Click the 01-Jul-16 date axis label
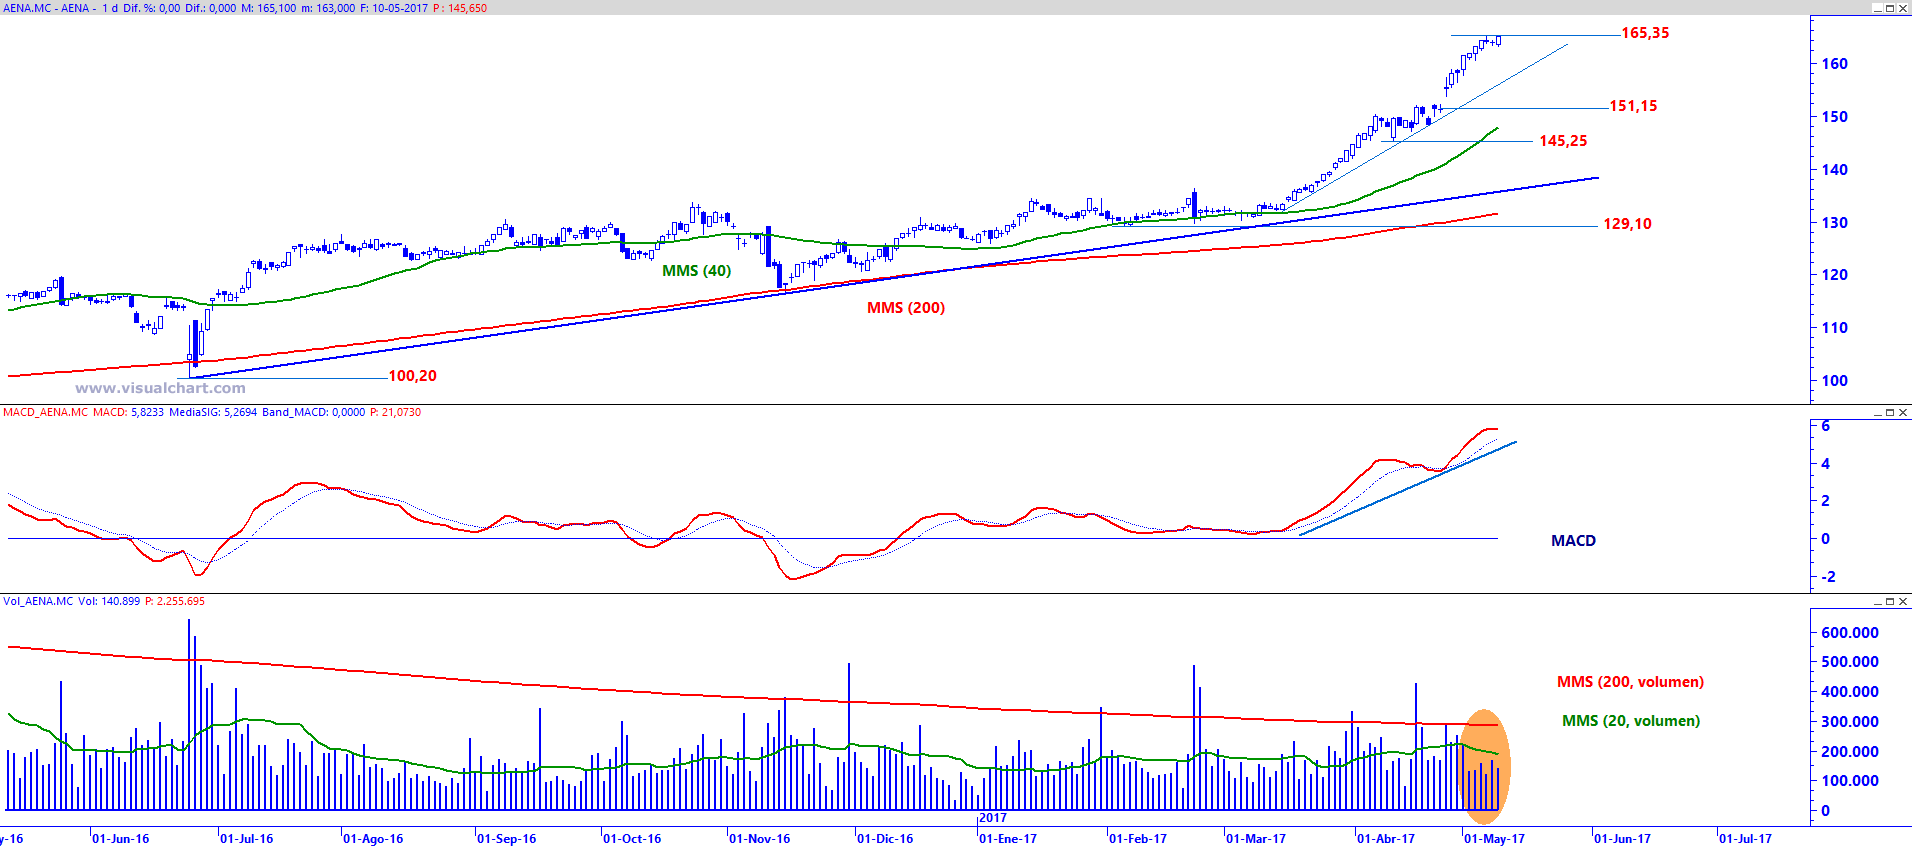1912x846 pixels. (246, 839)
